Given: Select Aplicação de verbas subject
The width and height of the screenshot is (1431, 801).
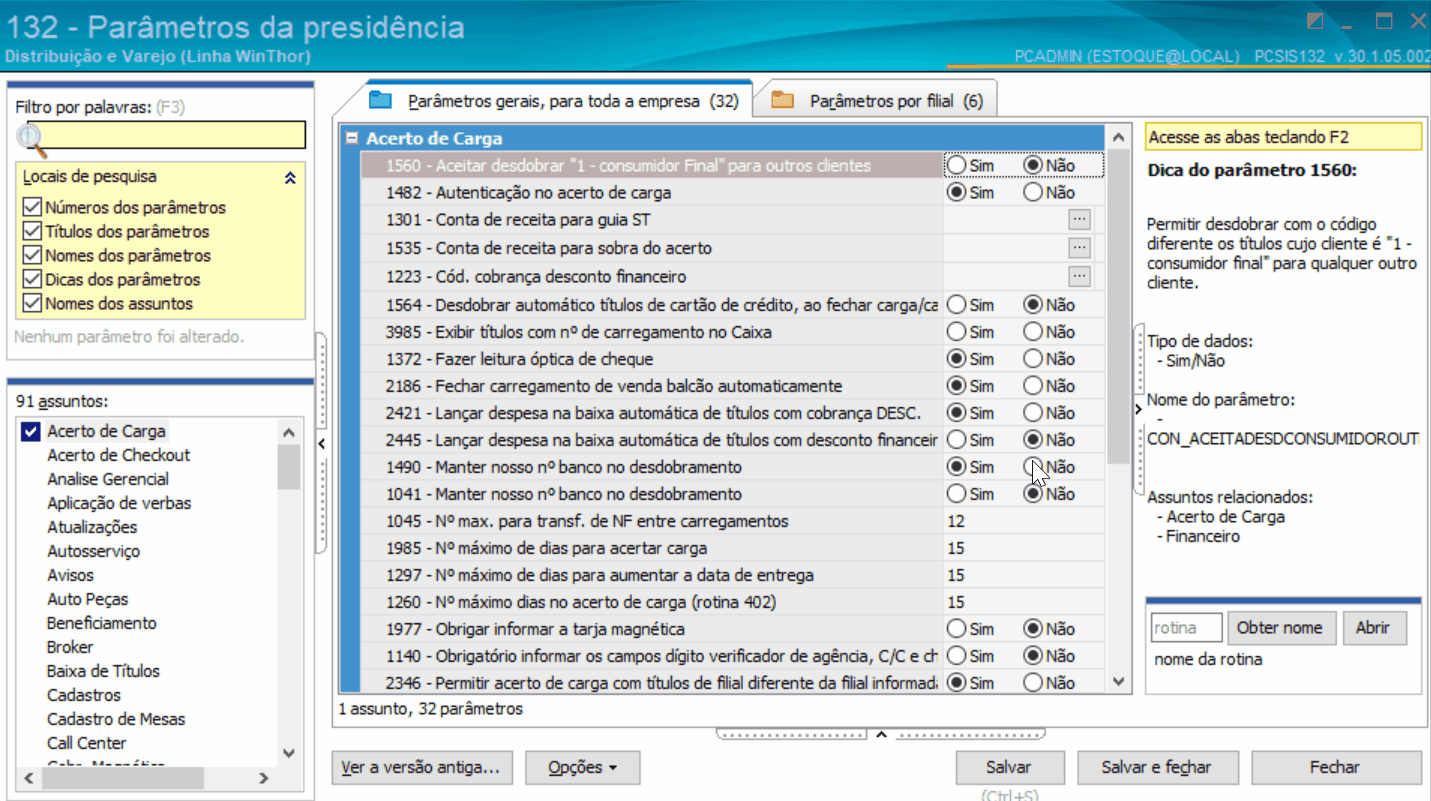Looking at the screenshot, I should (x=119, y=503).
